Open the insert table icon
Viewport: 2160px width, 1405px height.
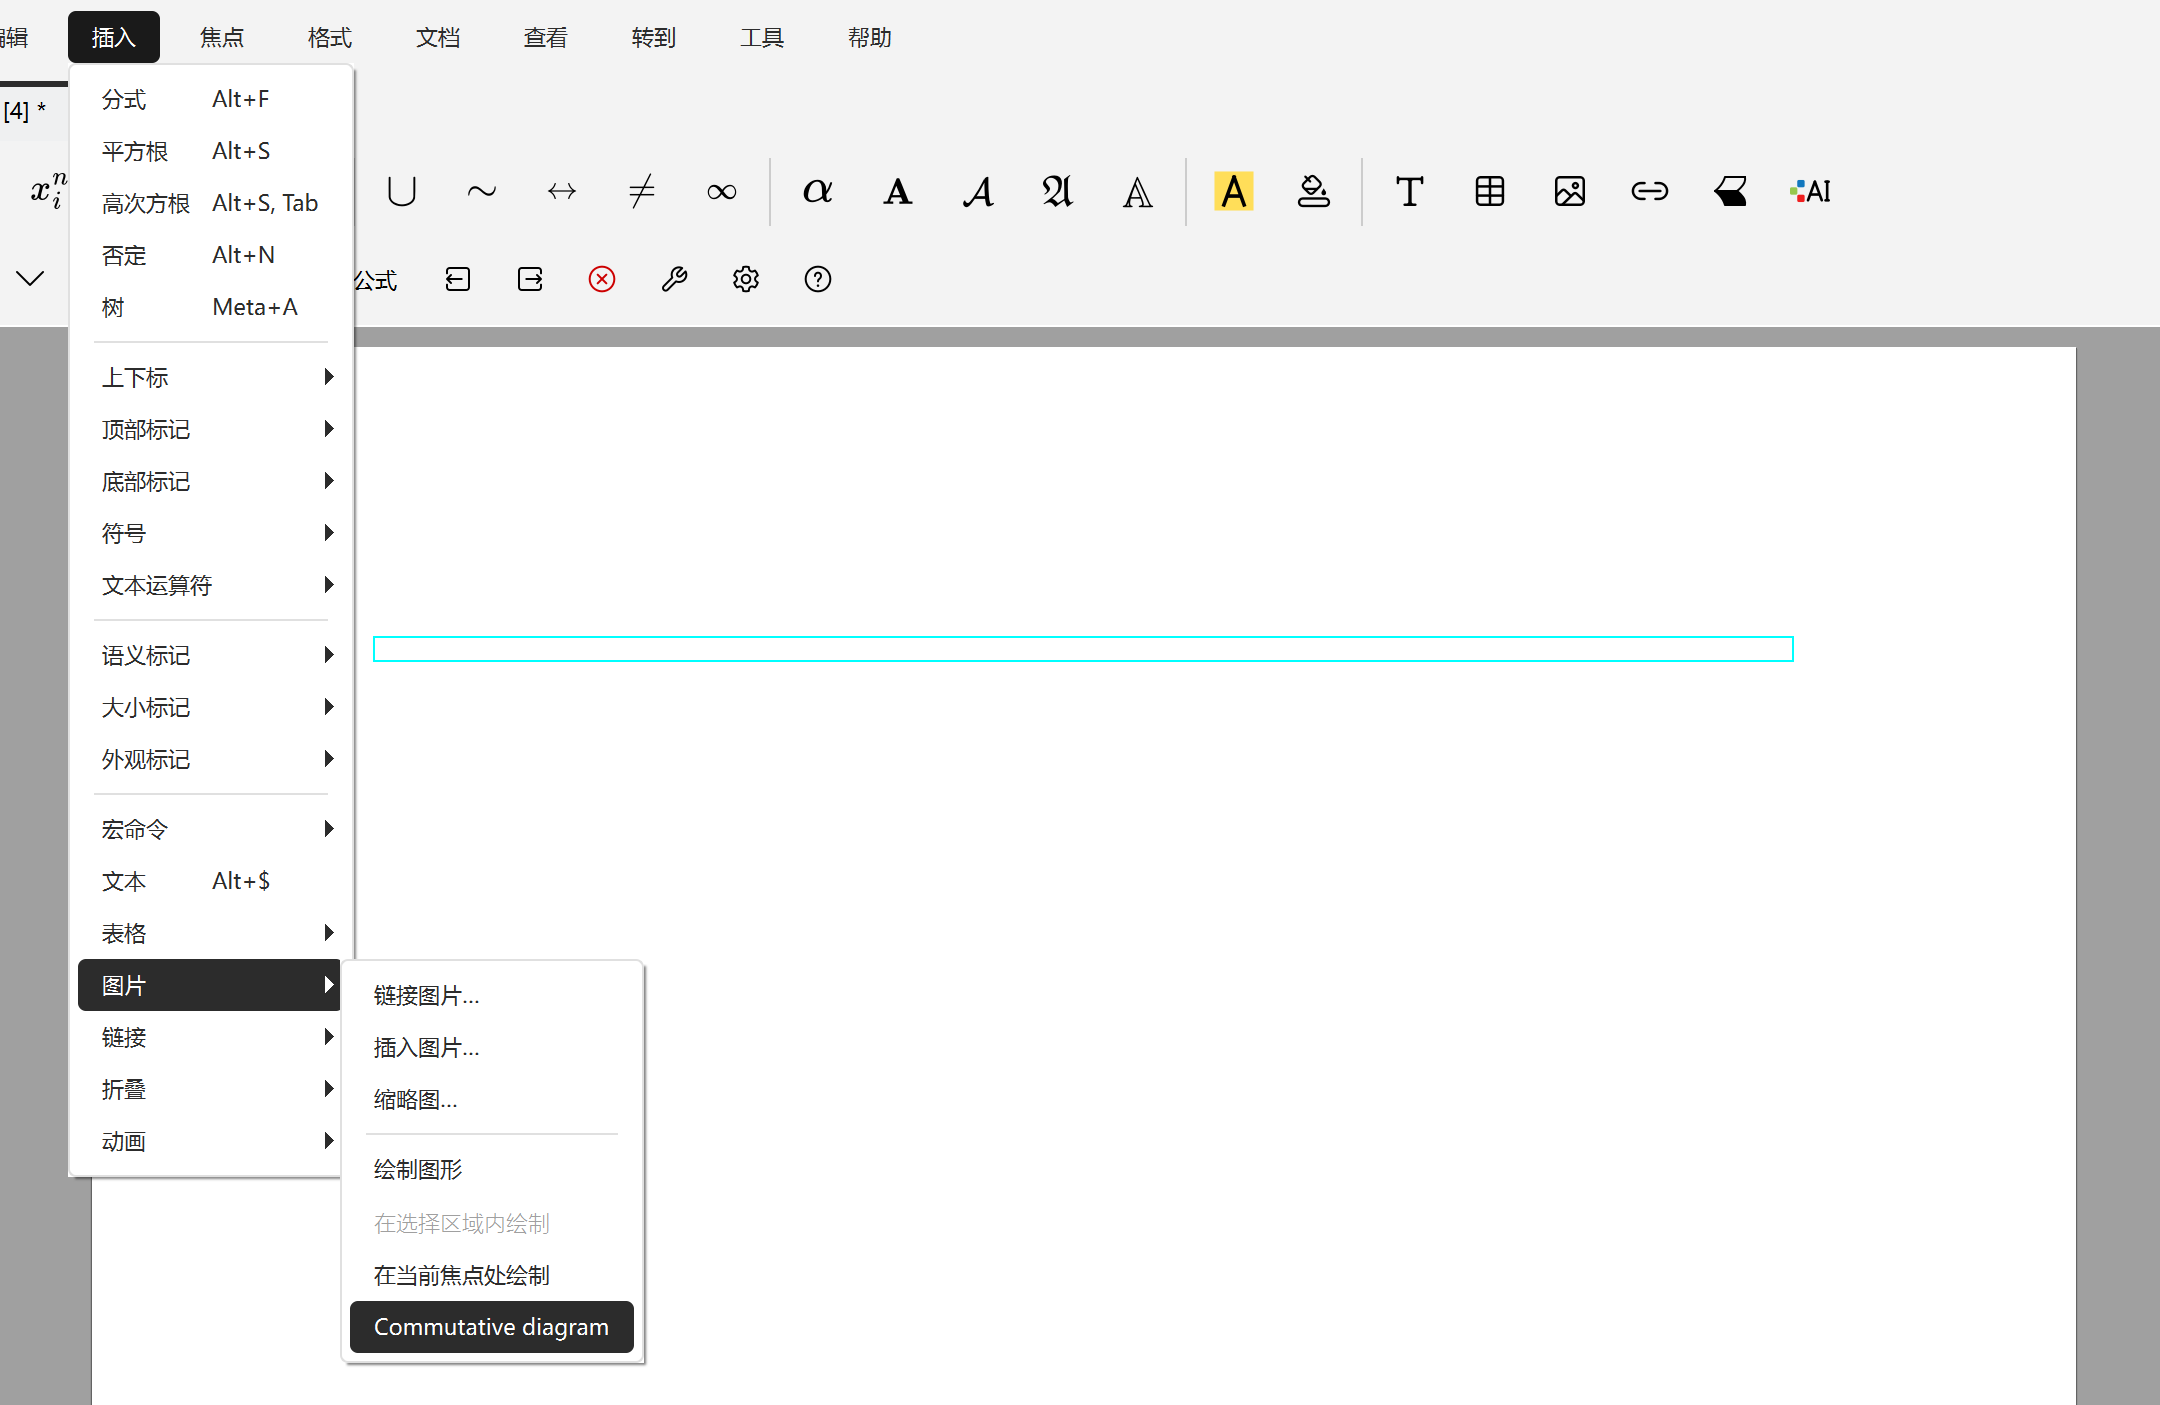pyautogui.click(x=1489, y=191)
